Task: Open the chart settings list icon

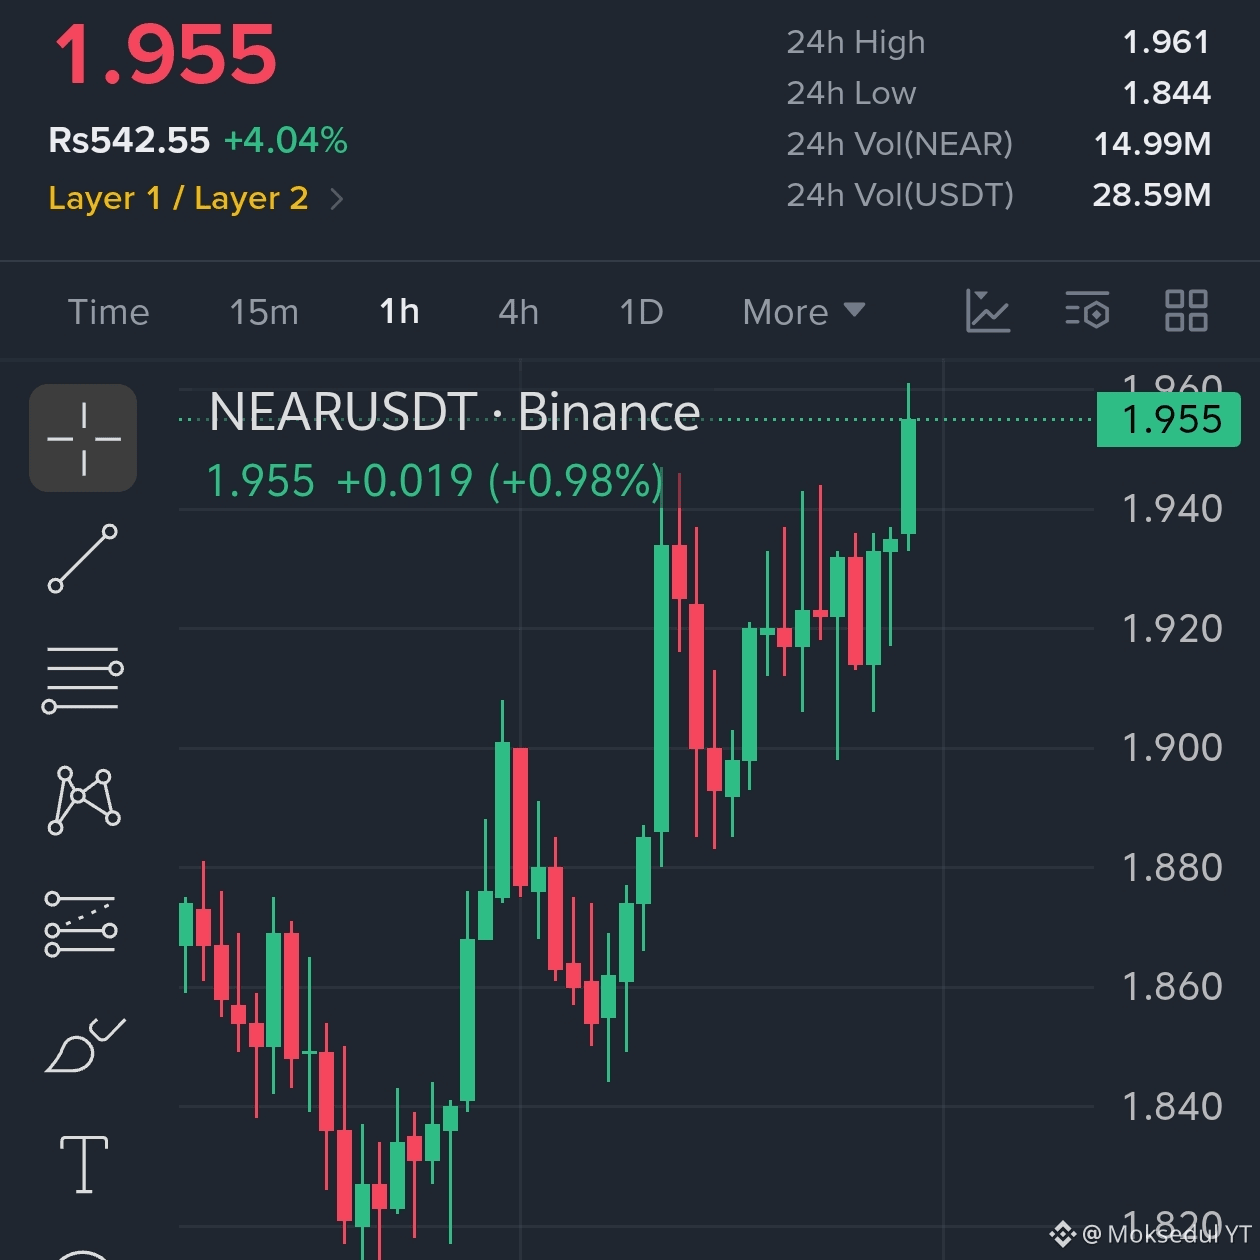Action: (x=1087, y=311)
